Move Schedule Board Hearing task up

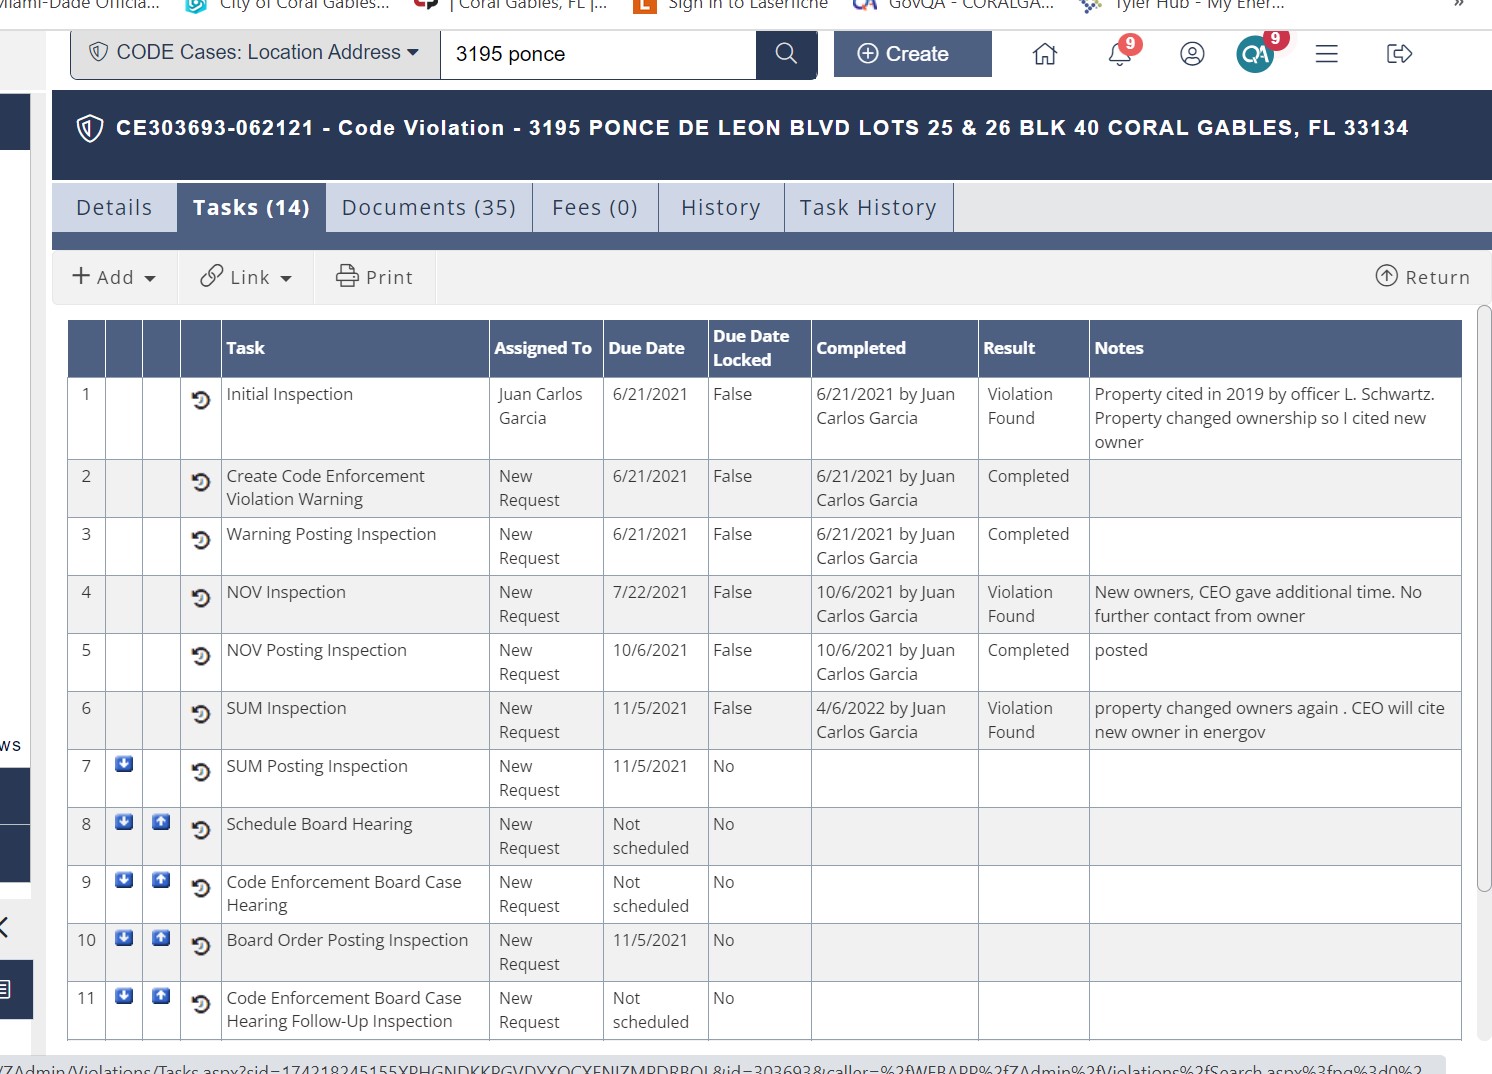point(161,823)
